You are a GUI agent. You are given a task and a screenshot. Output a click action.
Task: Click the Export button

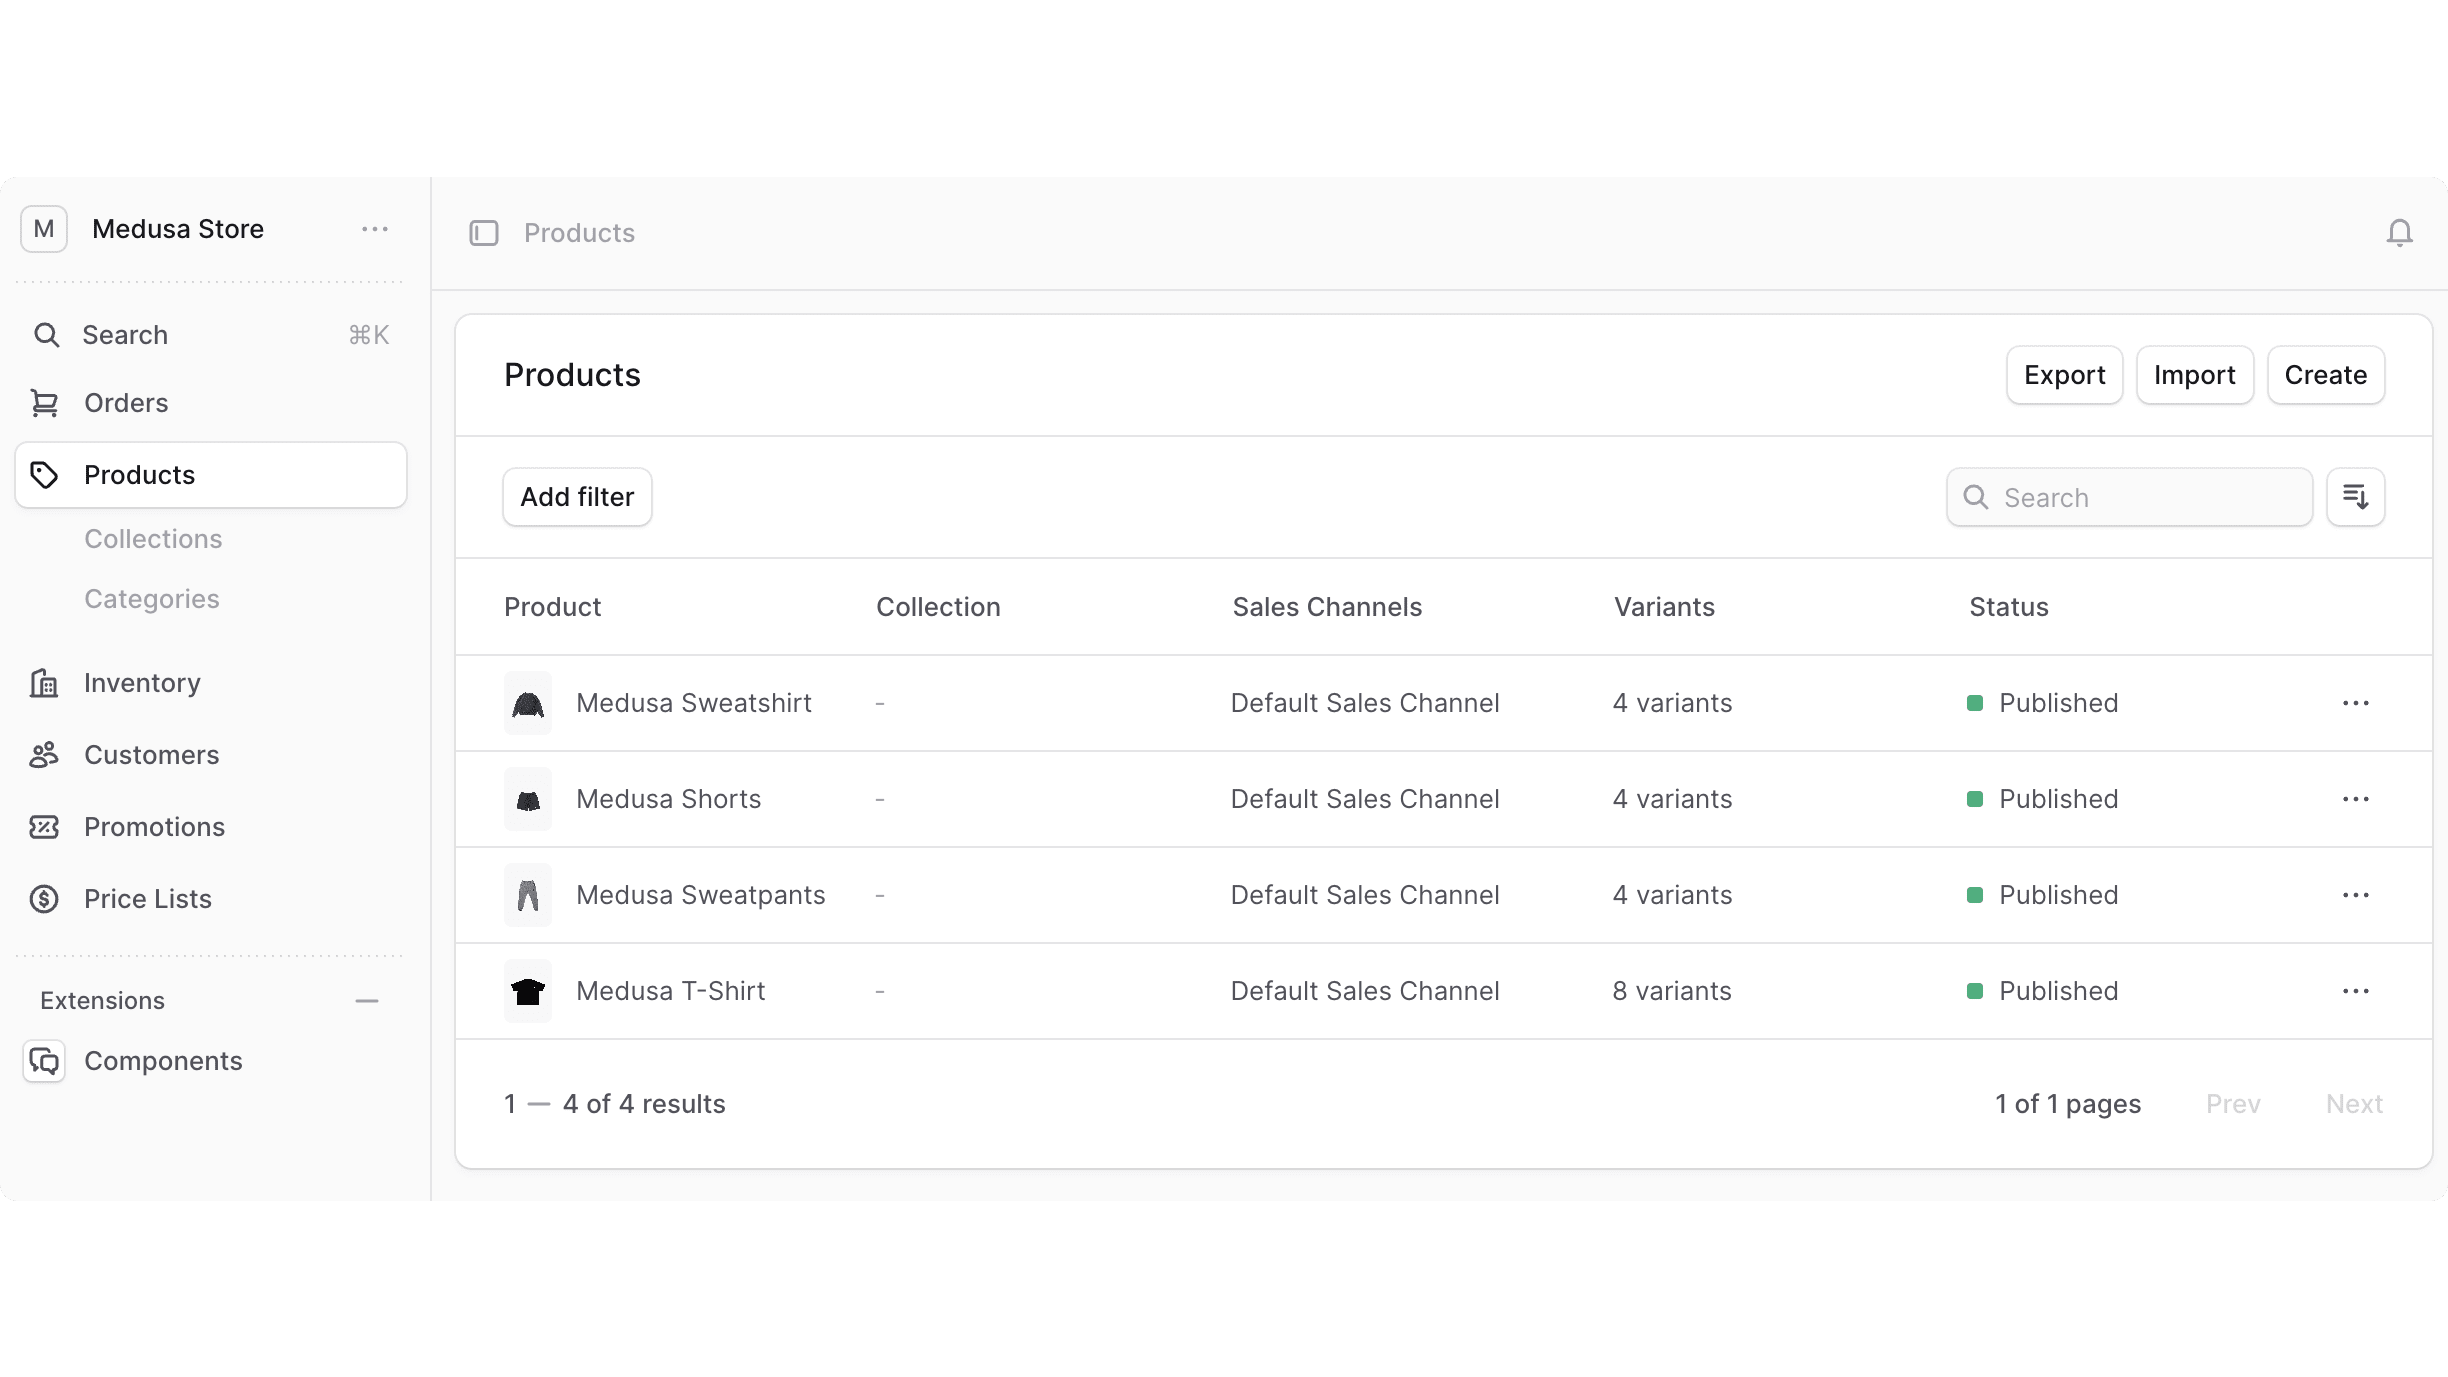(x=2064, y=374)
